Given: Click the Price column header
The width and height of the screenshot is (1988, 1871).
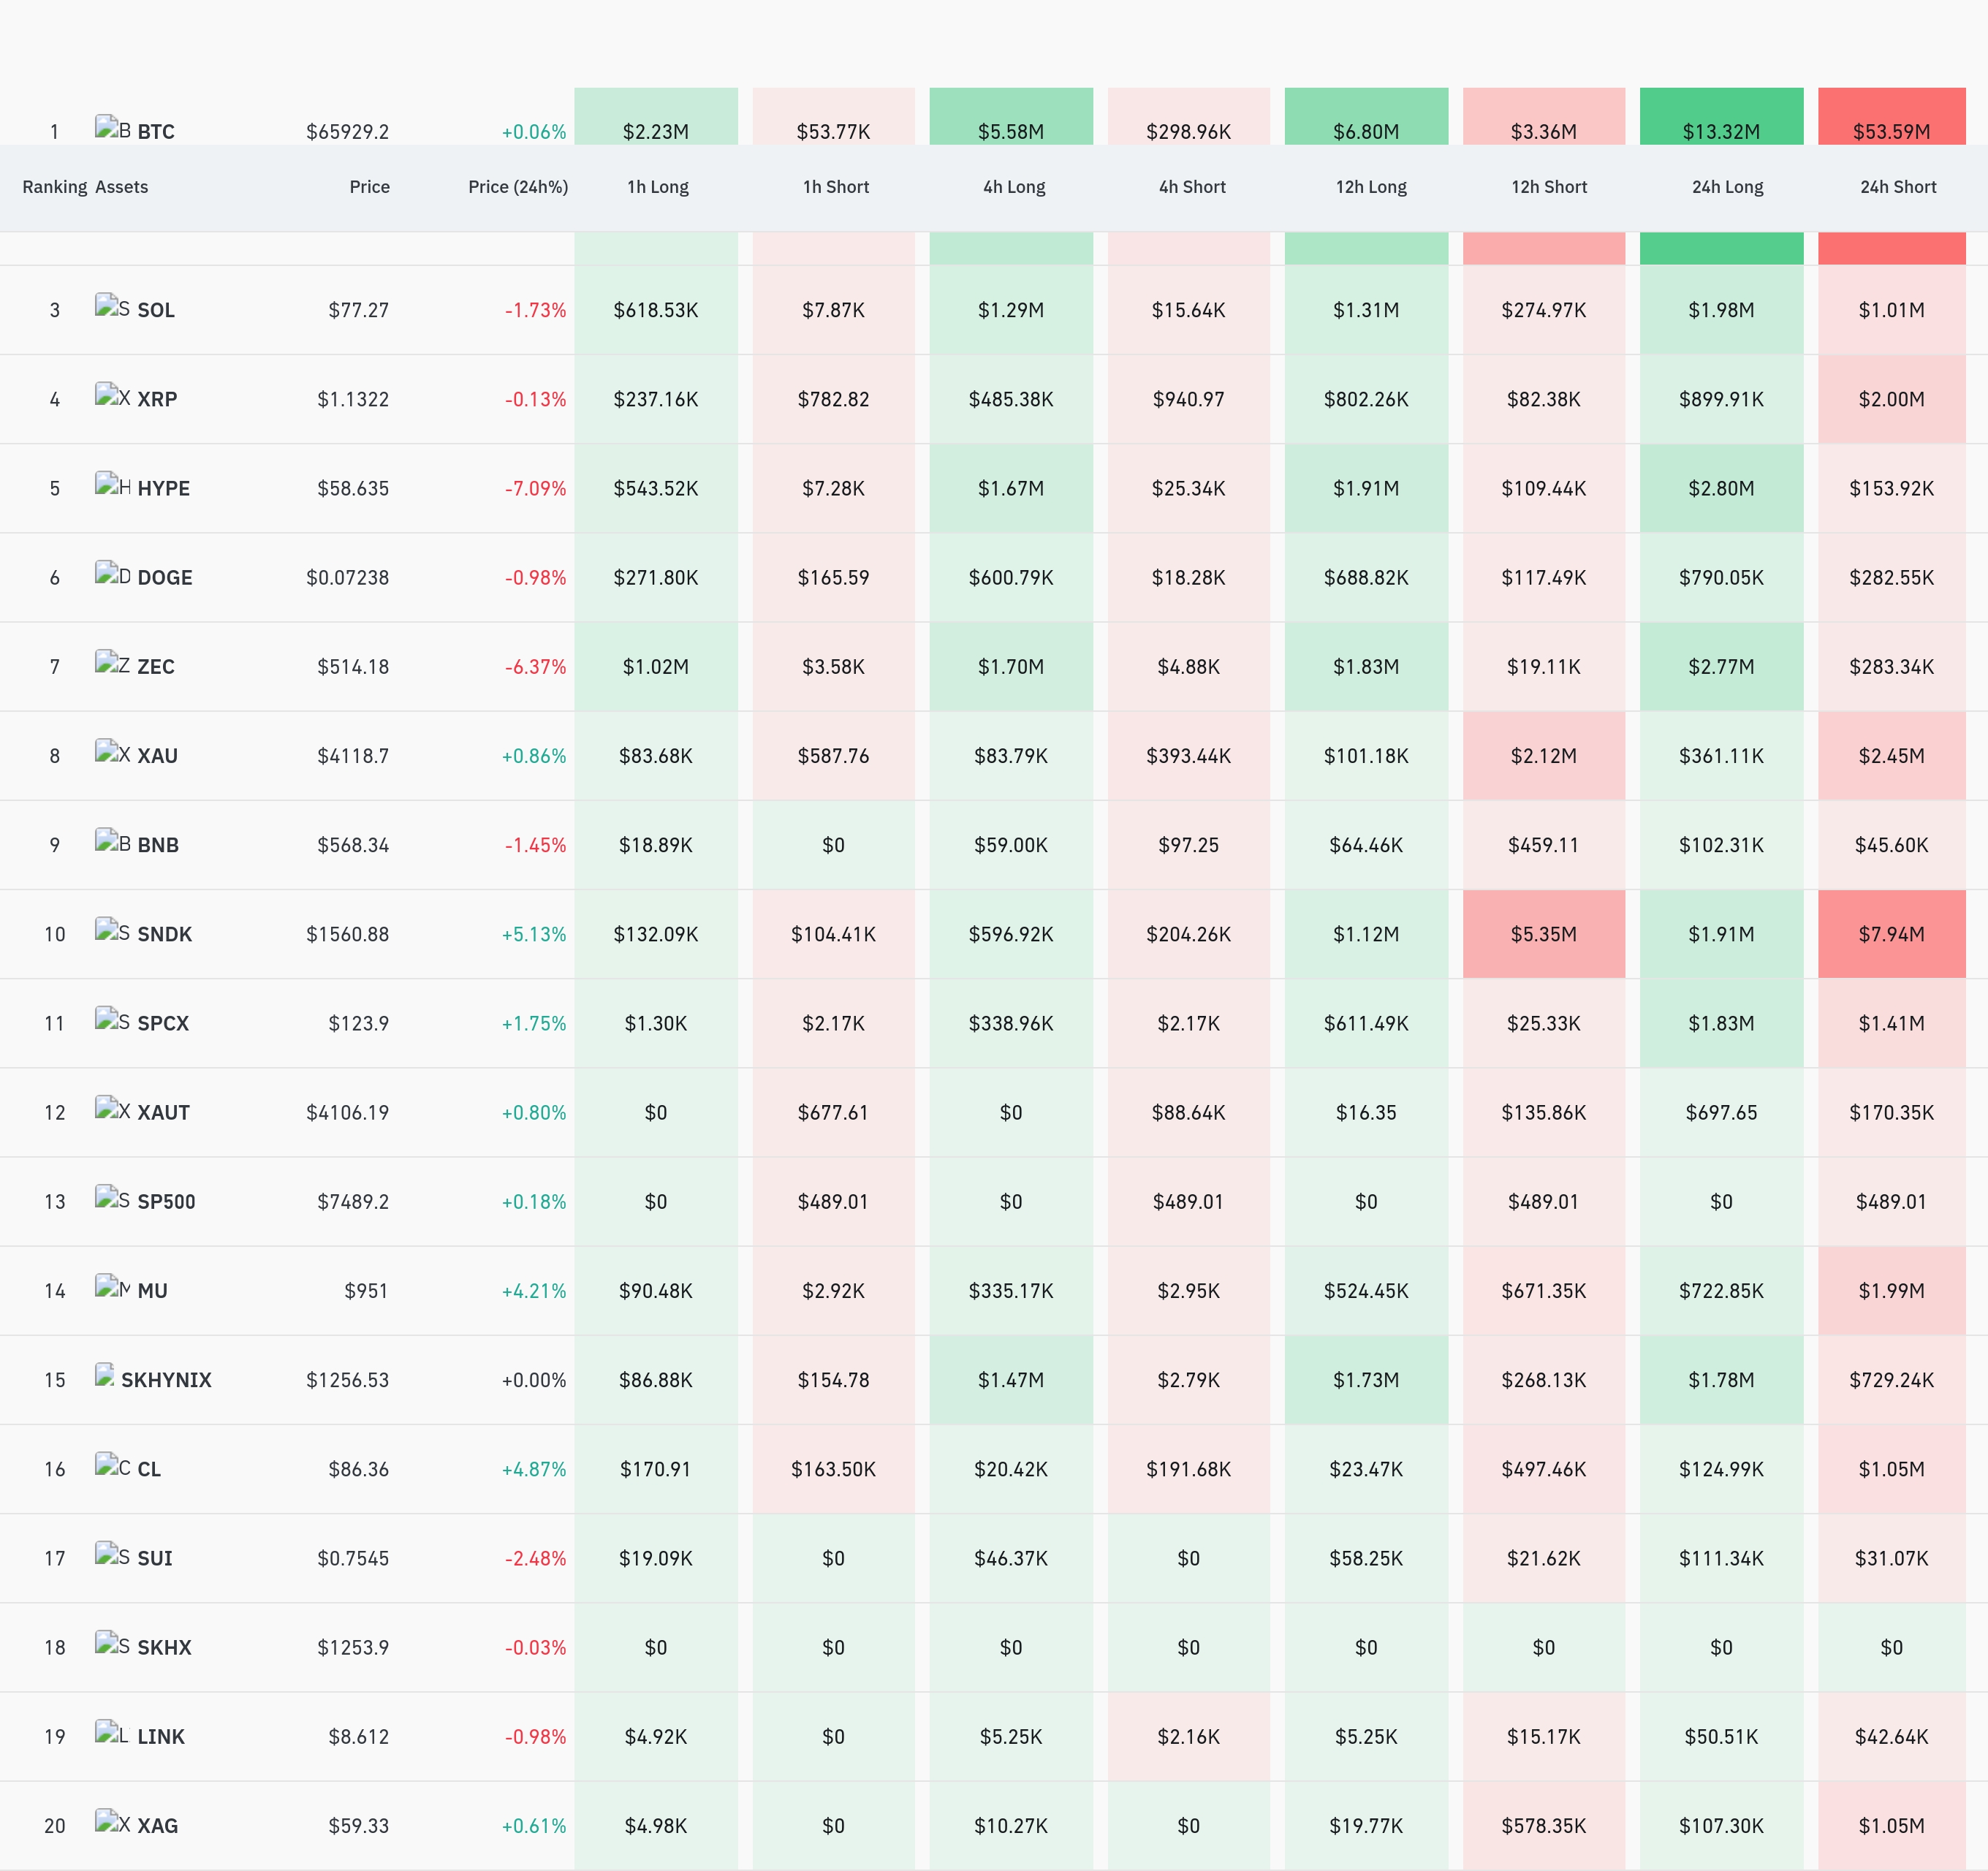Looking at the screenshot, I should (x=369, y=187).
